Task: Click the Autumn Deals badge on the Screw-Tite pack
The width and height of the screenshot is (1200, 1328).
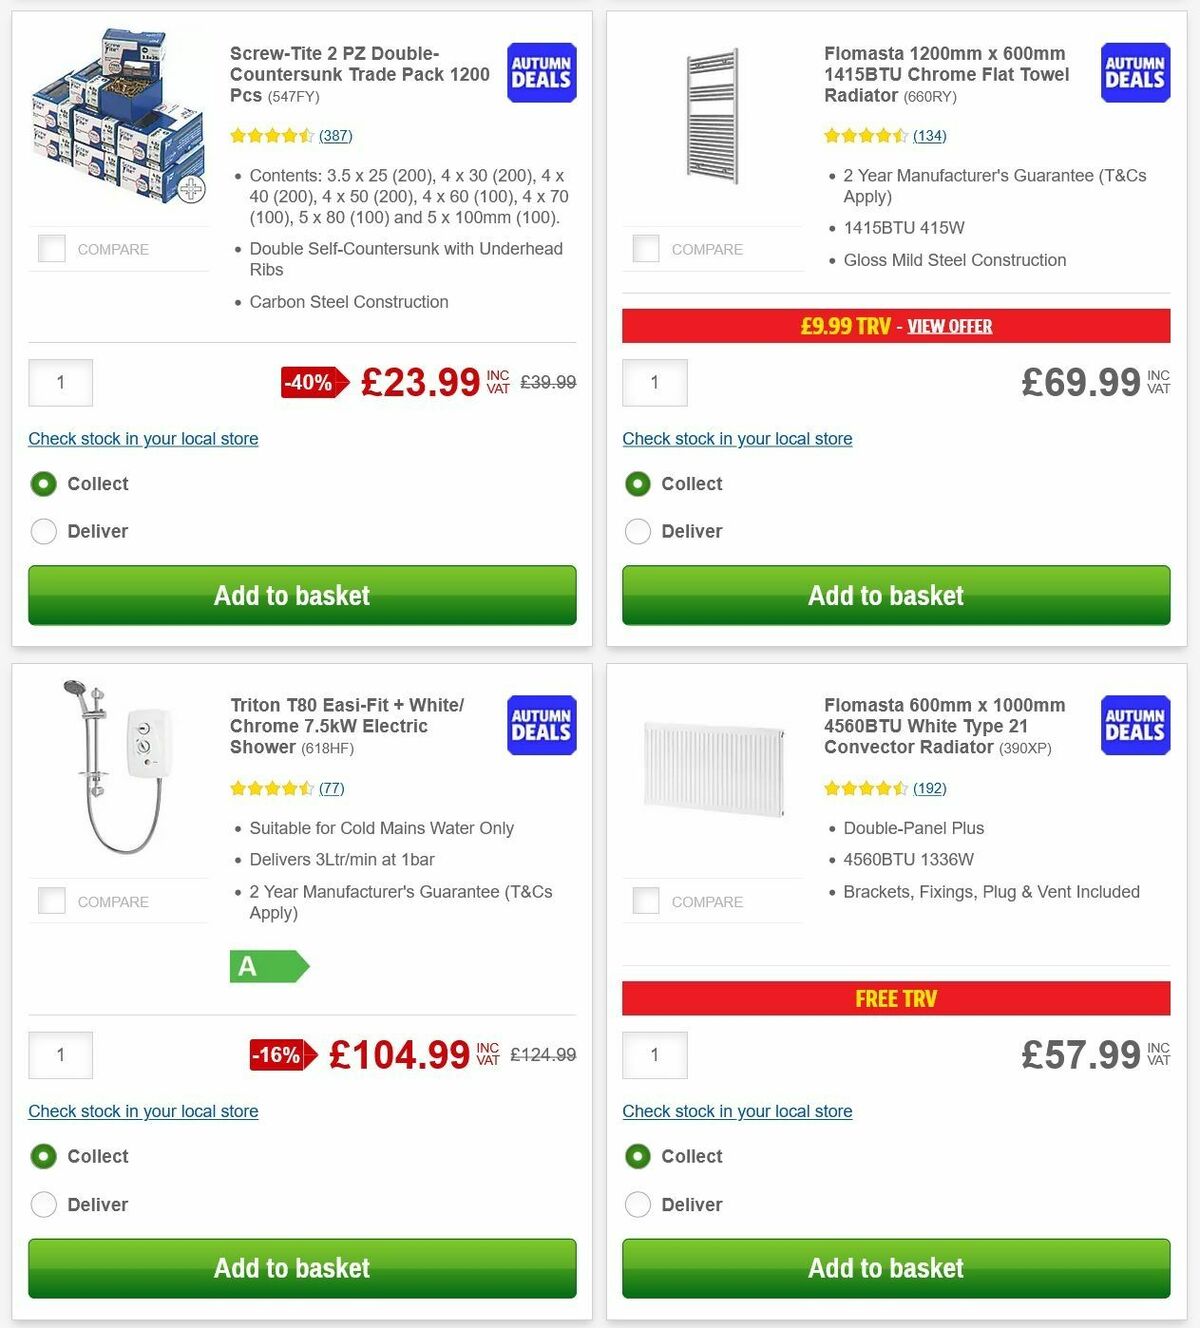Action: tap(540, 72)
